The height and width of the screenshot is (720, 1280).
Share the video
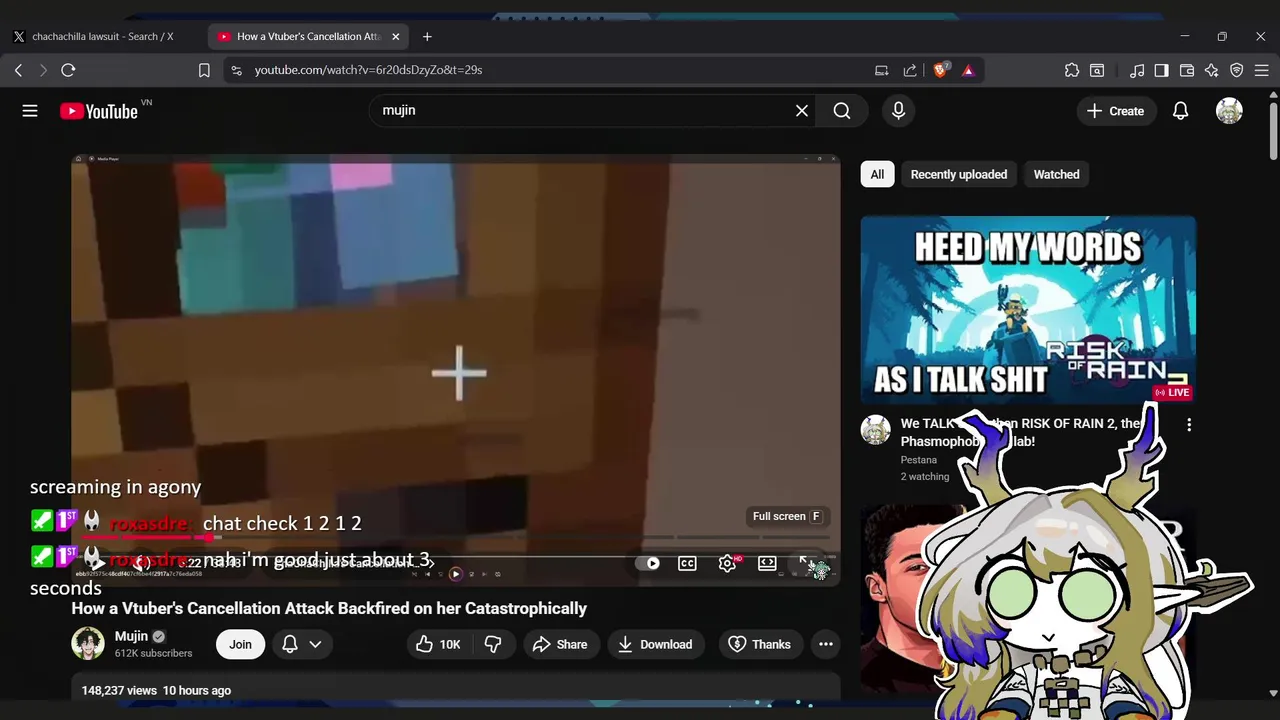coord(559,644)
